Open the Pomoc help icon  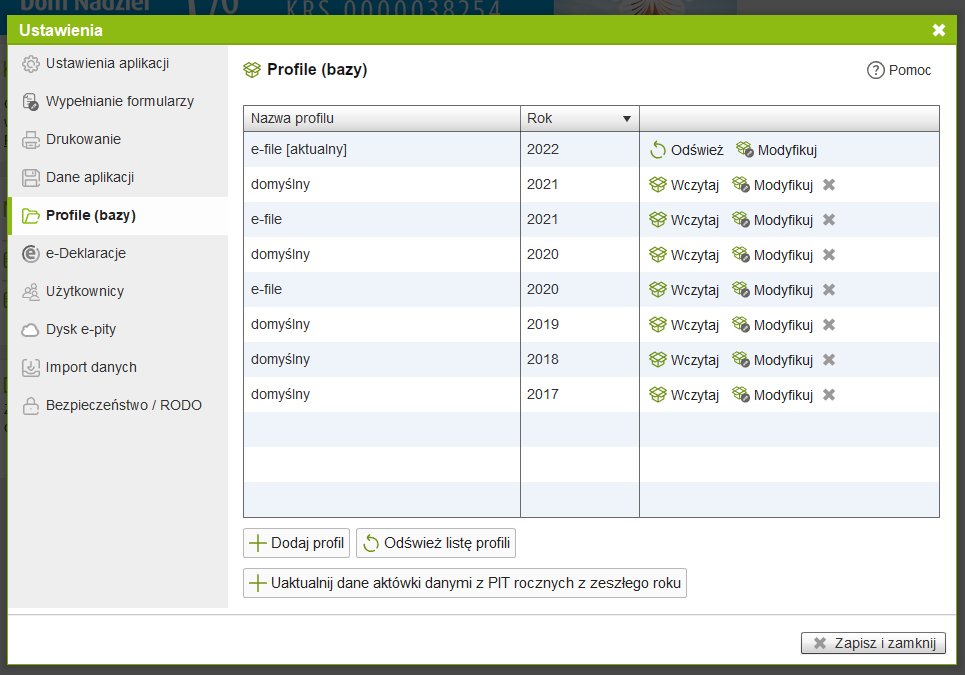coord(876,70)
